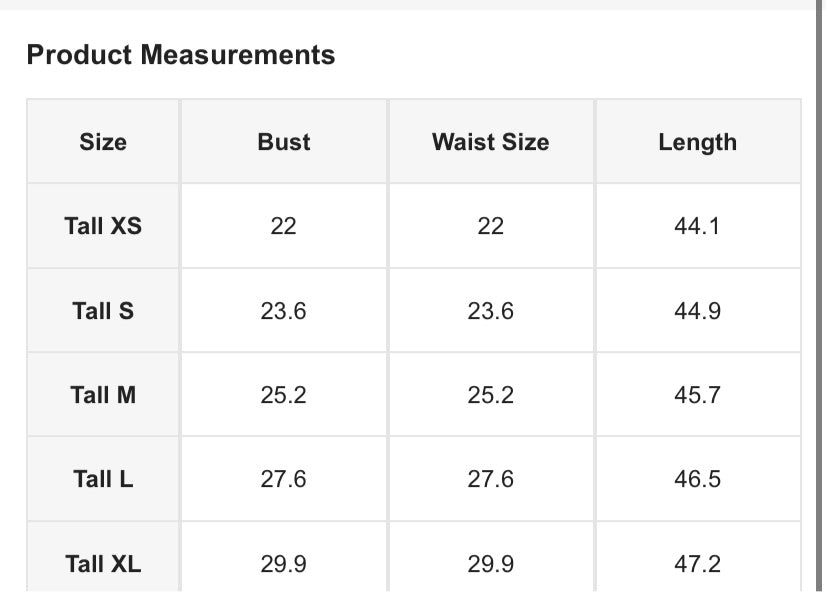Click the Tall S bust value 23.6
This screenshot has height=592, width=826.
pos(283,310)
